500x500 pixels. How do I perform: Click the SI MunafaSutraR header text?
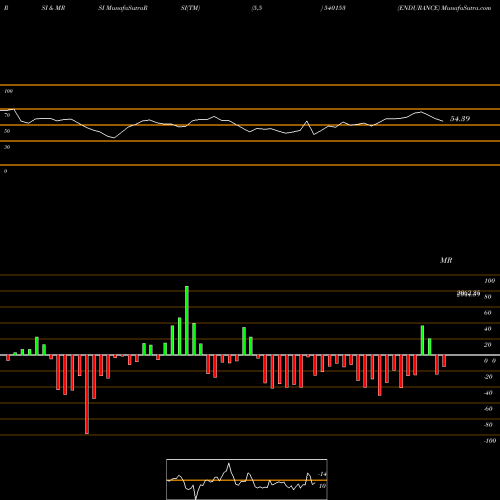point(123,8)
